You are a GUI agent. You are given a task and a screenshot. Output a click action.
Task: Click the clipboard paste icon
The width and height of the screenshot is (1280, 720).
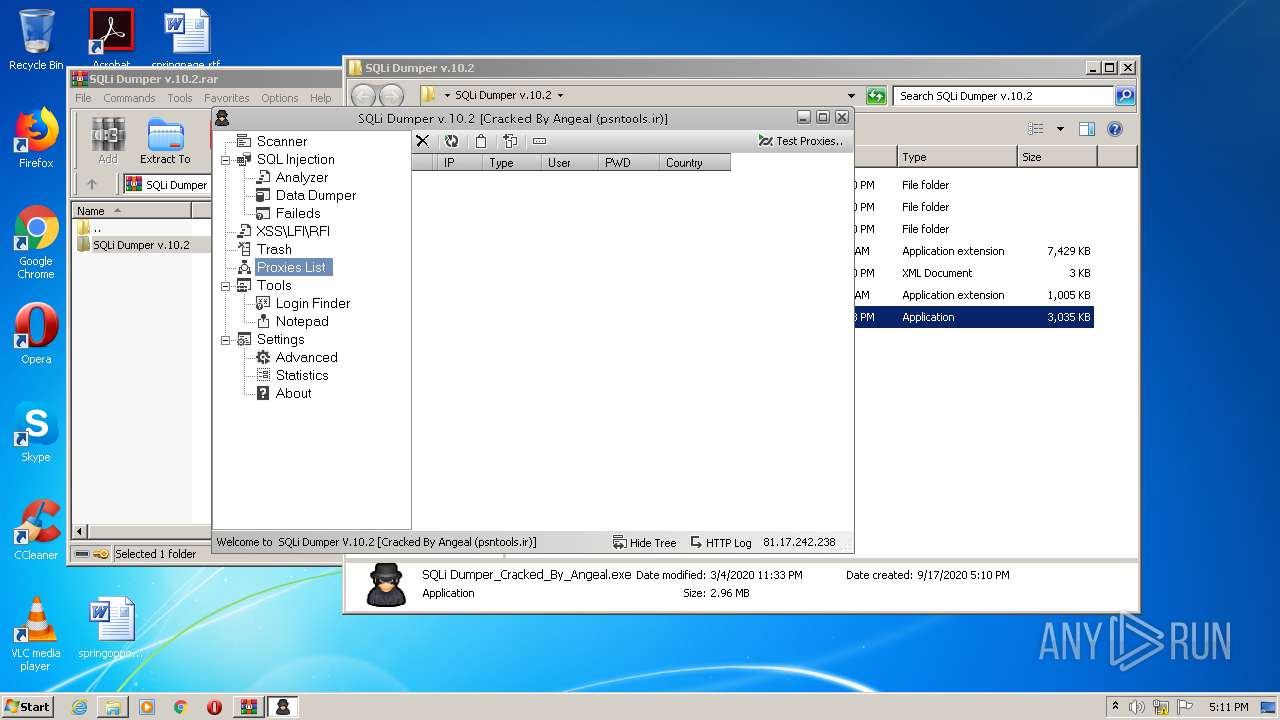(x=481, y=141)
